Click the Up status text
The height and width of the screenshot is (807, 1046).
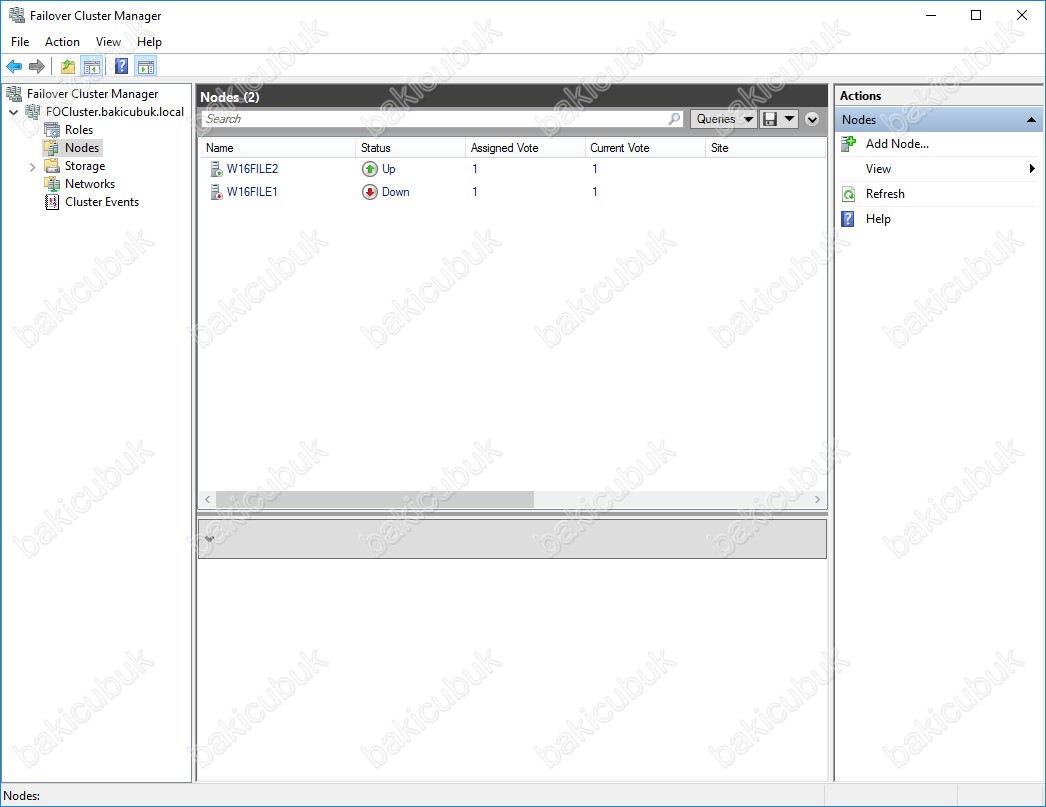coord(389,169)
